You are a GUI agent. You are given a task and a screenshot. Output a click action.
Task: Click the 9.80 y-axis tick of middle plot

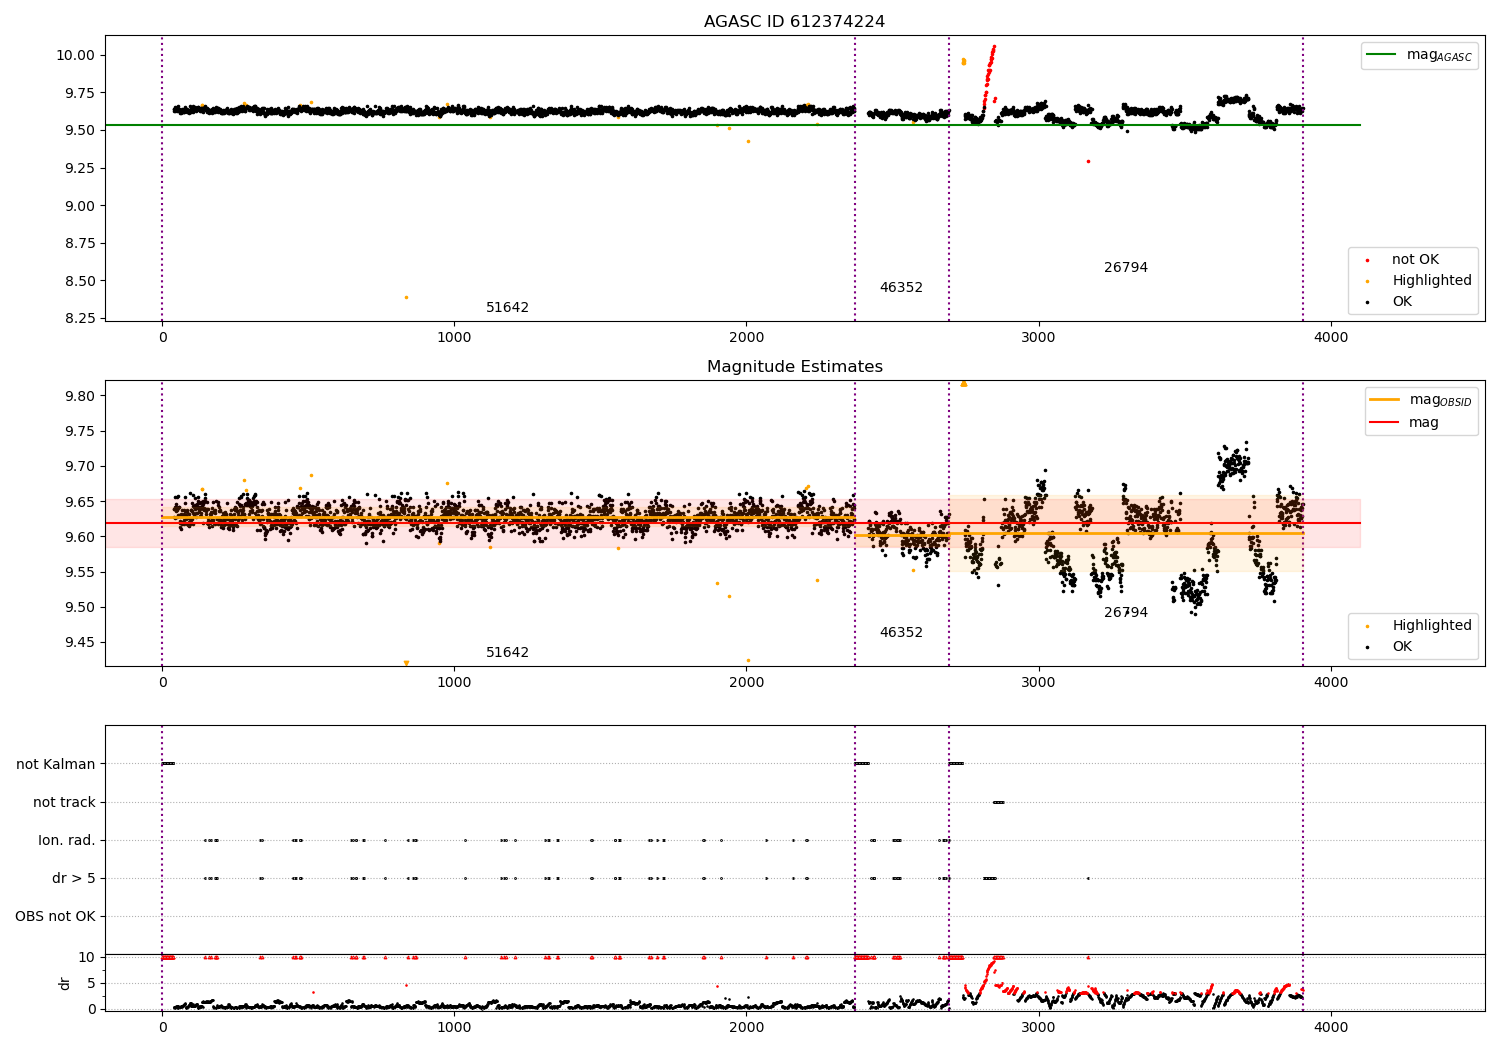pos(79,396)
